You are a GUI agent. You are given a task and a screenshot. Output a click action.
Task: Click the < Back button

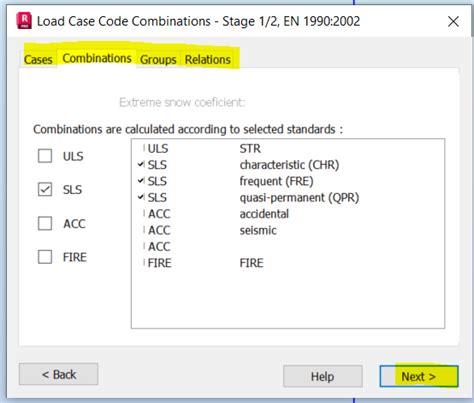click(59, 374)
